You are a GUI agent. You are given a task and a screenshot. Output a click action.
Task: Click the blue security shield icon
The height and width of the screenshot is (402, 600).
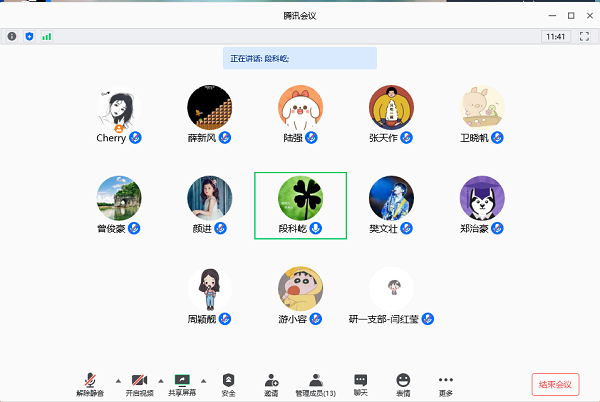tap(29, 36)
